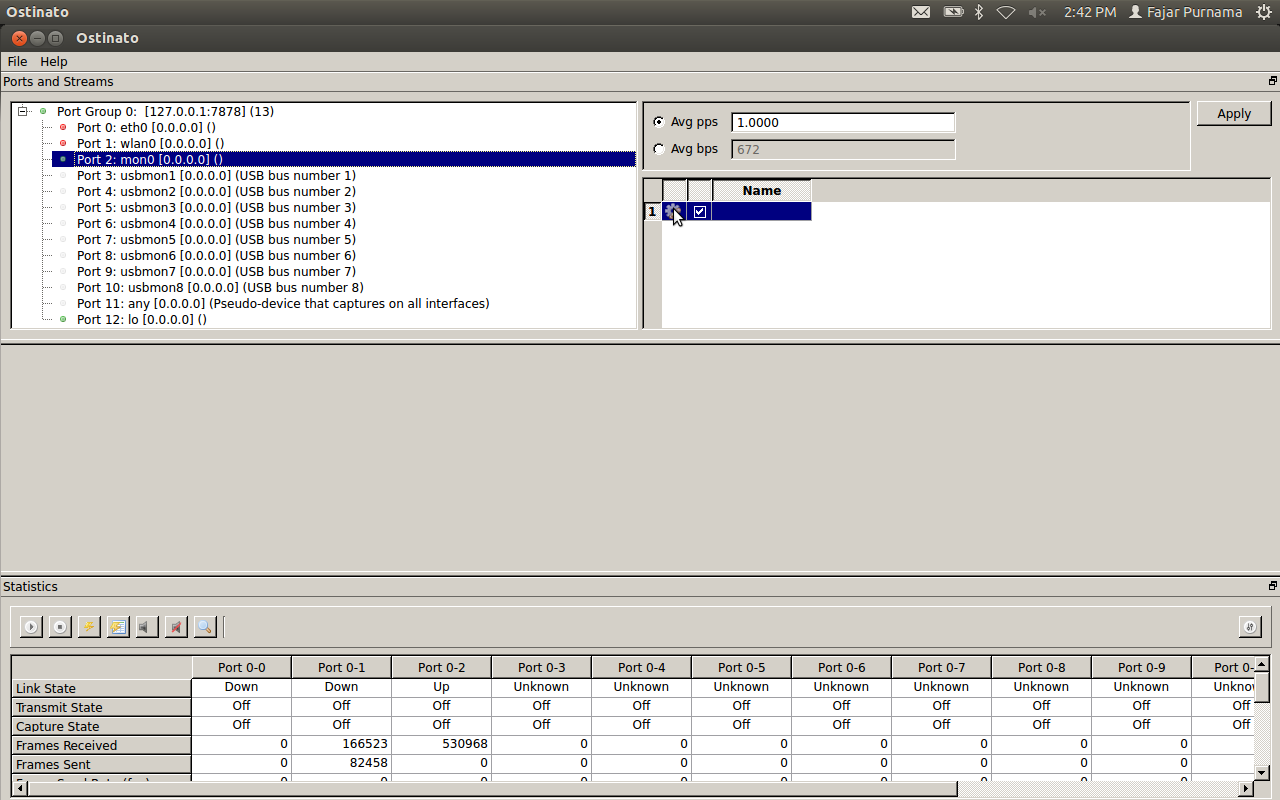Select Port 0-5 column header
The image size is (1280, 800).
(x=742, y=667)
